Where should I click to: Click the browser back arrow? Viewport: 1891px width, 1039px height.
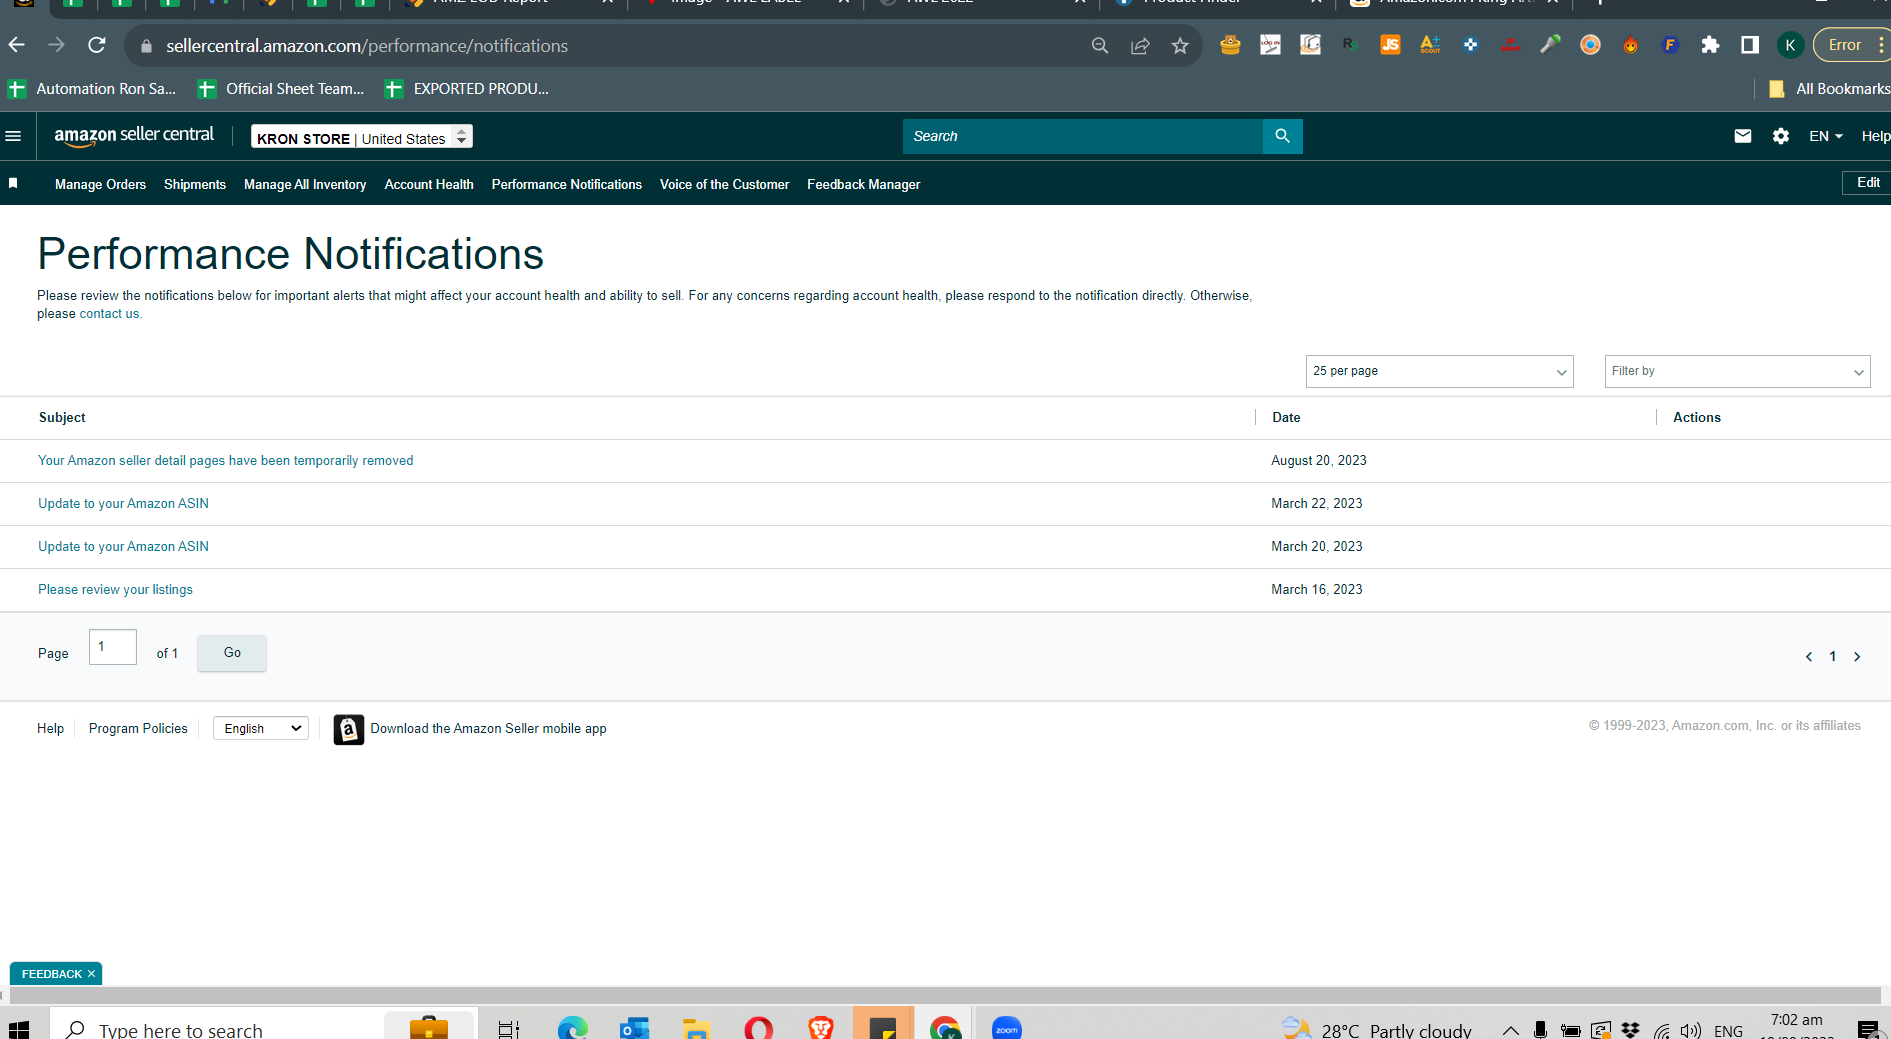click(x=17, y=45)
